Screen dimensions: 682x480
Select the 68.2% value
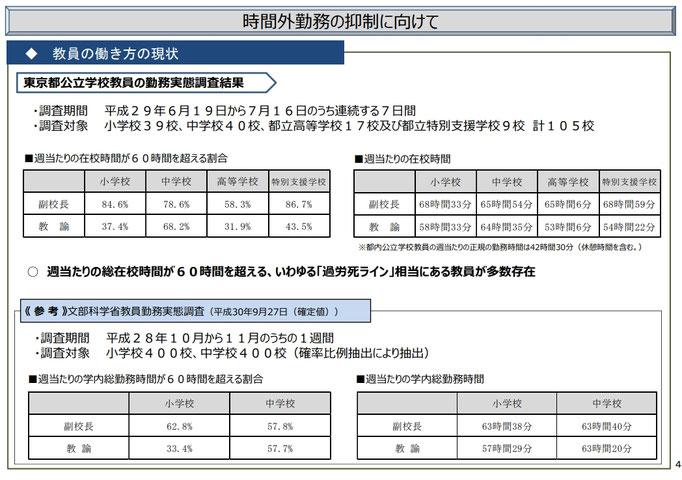[x=176, y=227]
